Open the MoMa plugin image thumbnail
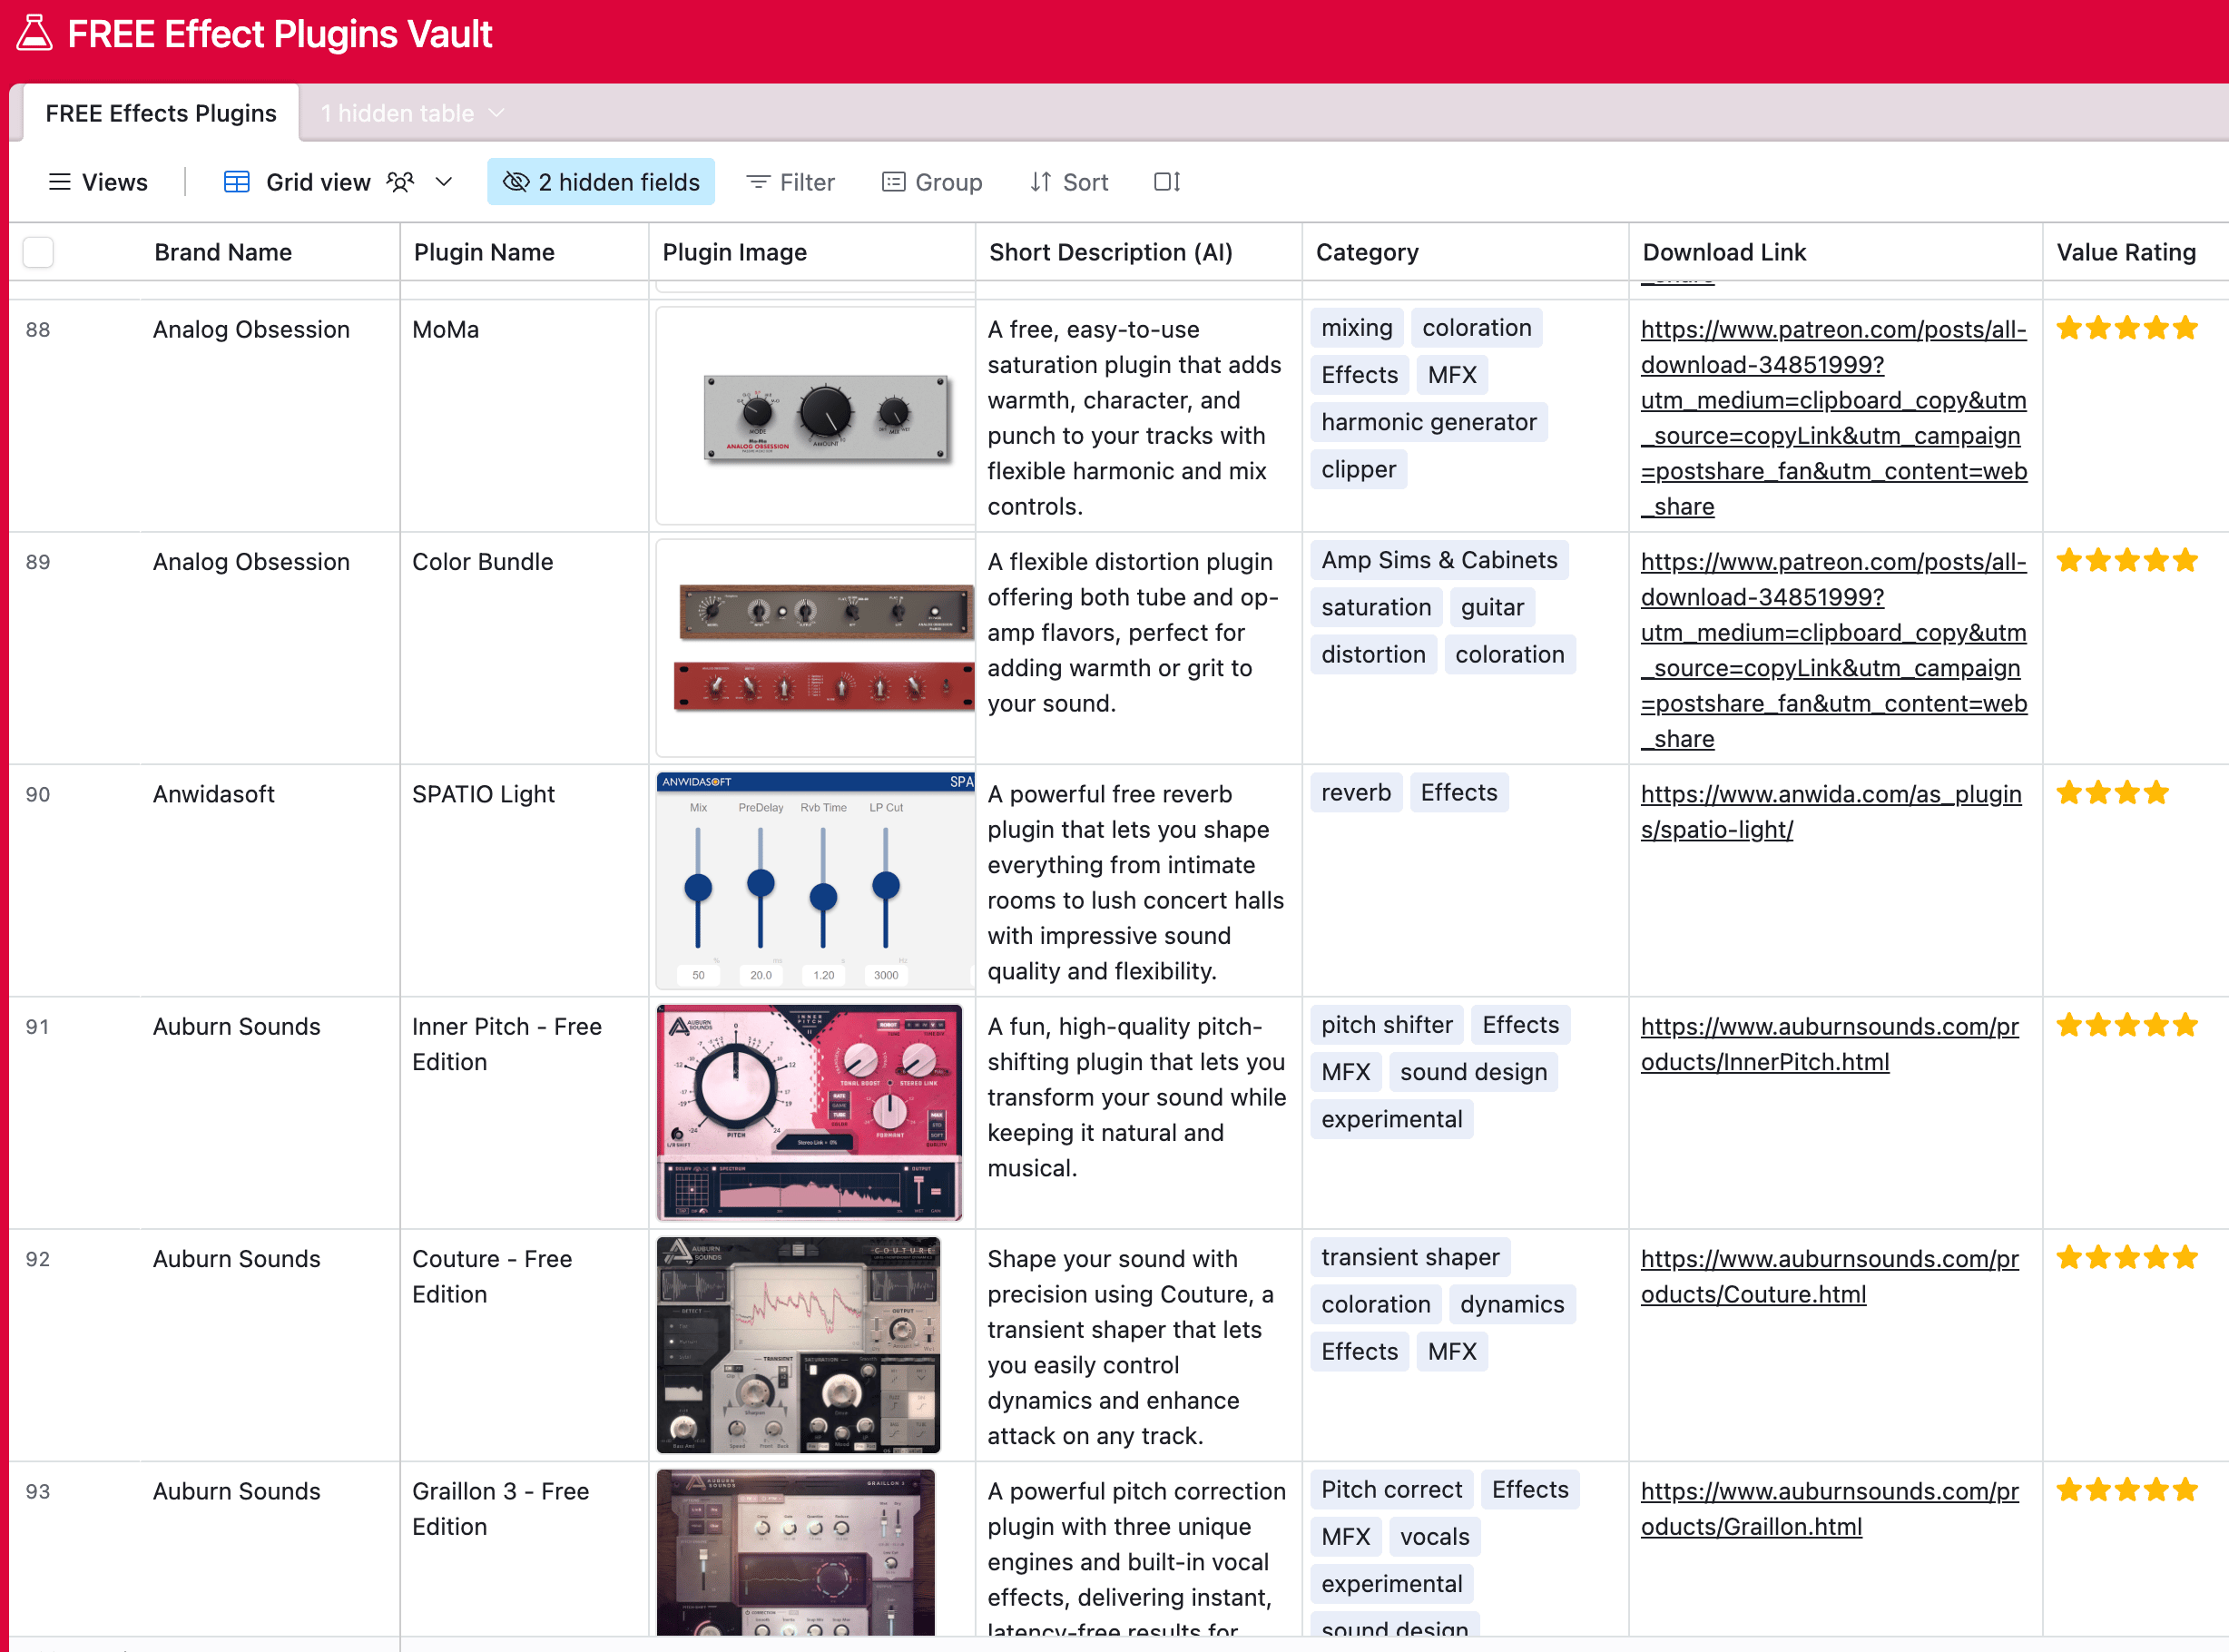Viewport: 2229px width, 1652px height. pyautogui.click(x=815, y=416)
